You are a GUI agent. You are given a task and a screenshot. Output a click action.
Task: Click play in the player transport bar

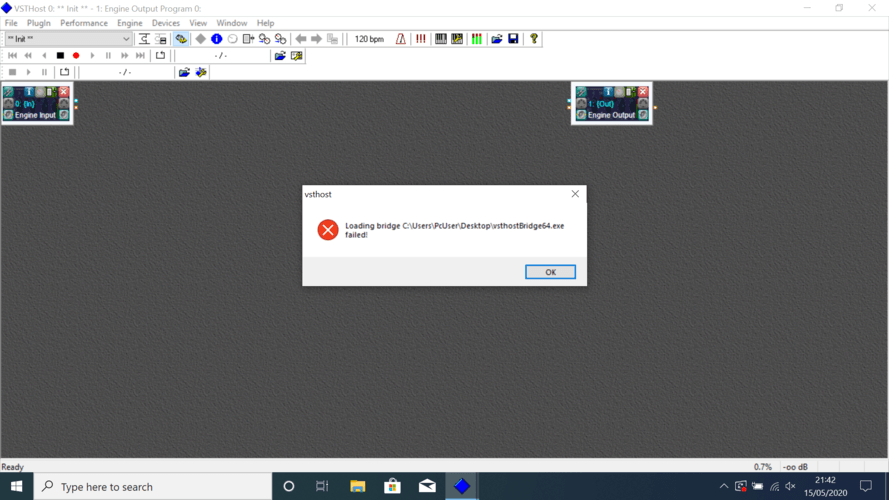(92, 56)
